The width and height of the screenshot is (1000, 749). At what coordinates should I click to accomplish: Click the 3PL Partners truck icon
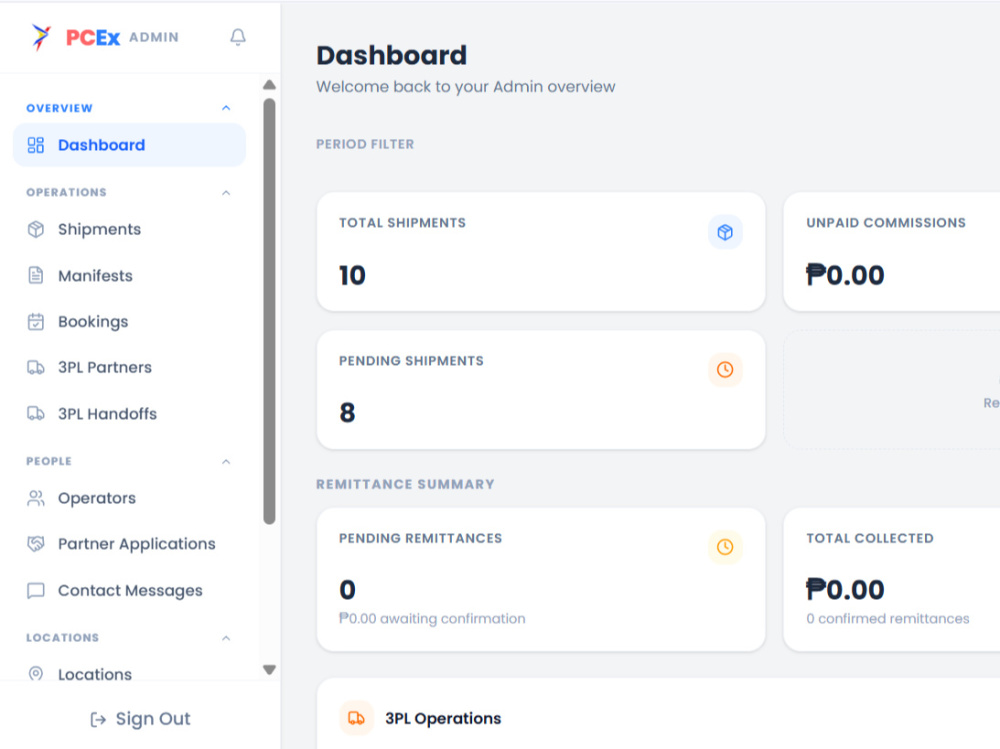coord(36,367)
